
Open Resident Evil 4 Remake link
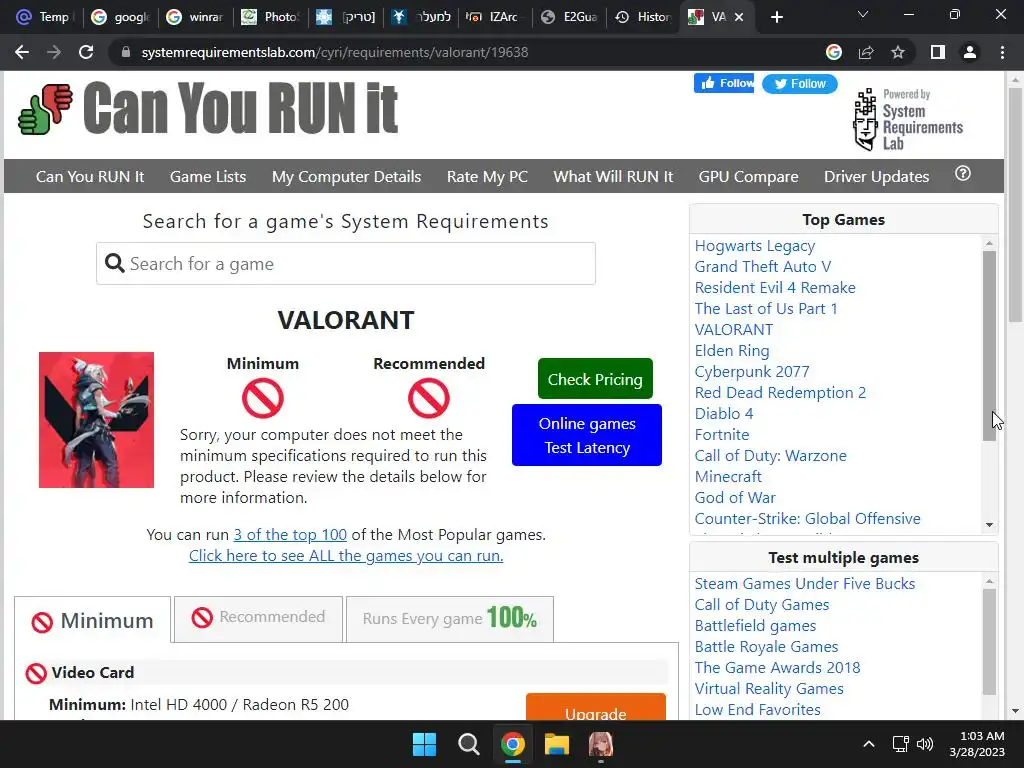pyautogui.click(x=775, y=287)
